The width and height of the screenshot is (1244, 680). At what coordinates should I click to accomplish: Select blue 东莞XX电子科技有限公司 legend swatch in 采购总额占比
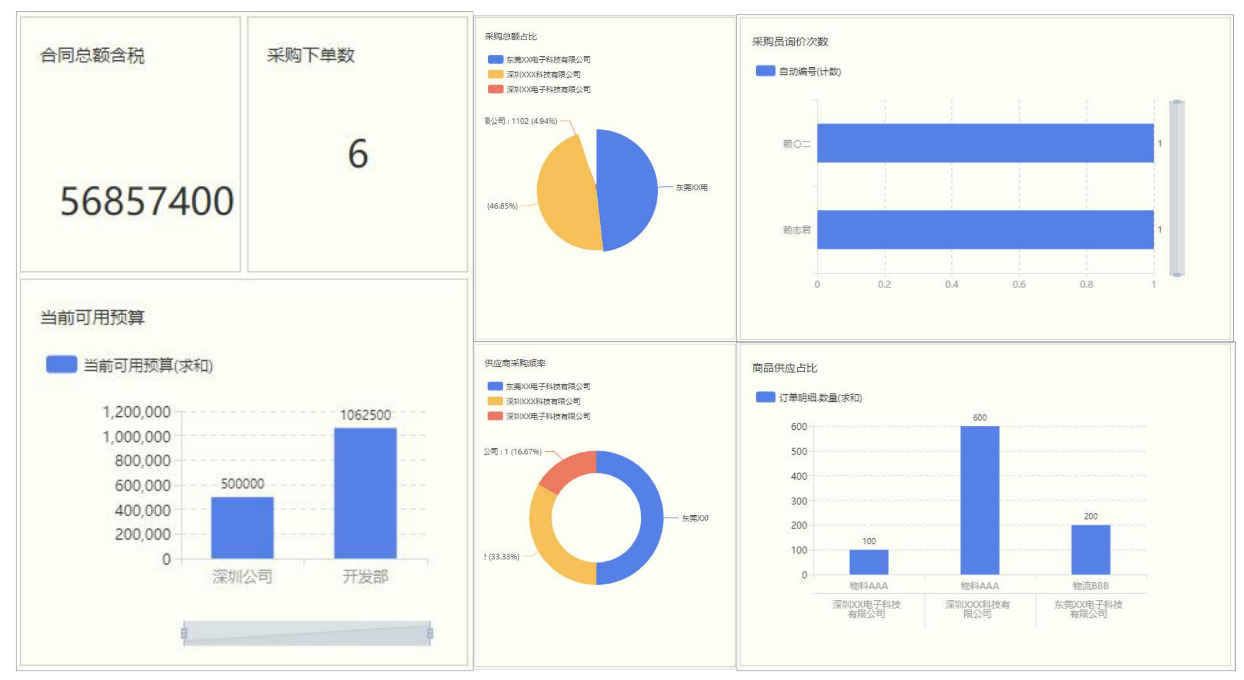[494, 60]
